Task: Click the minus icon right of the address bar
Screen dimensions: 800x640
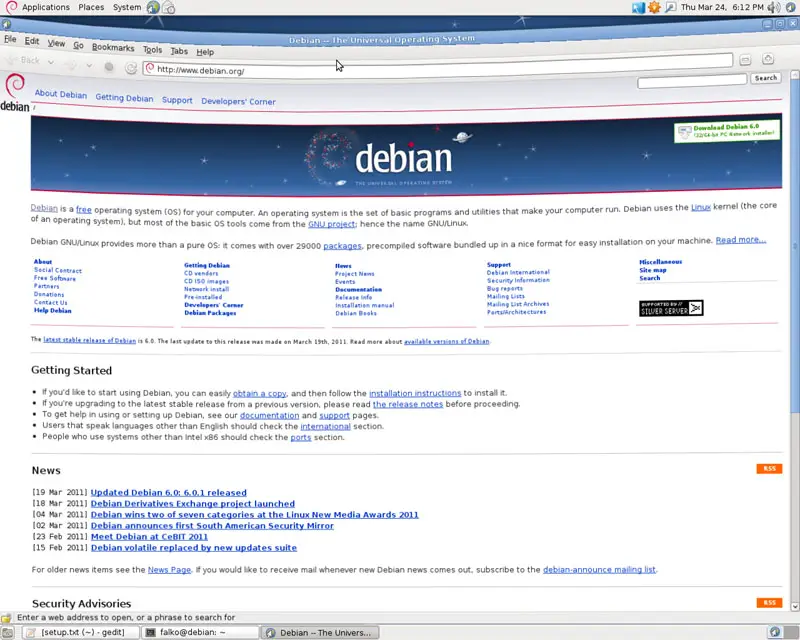Action: point(745,60)
